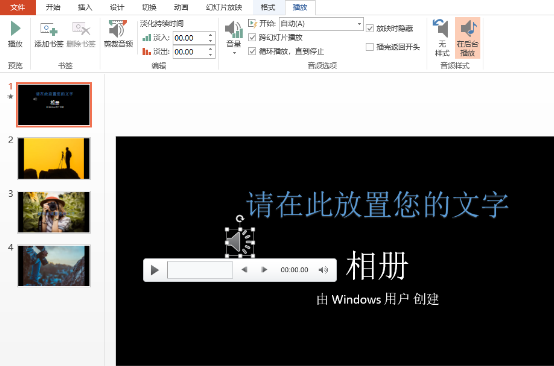Select slide 2 thumbnail with yellow silhouette
This screenshot has height=366, width=554.
coord(54,159)
